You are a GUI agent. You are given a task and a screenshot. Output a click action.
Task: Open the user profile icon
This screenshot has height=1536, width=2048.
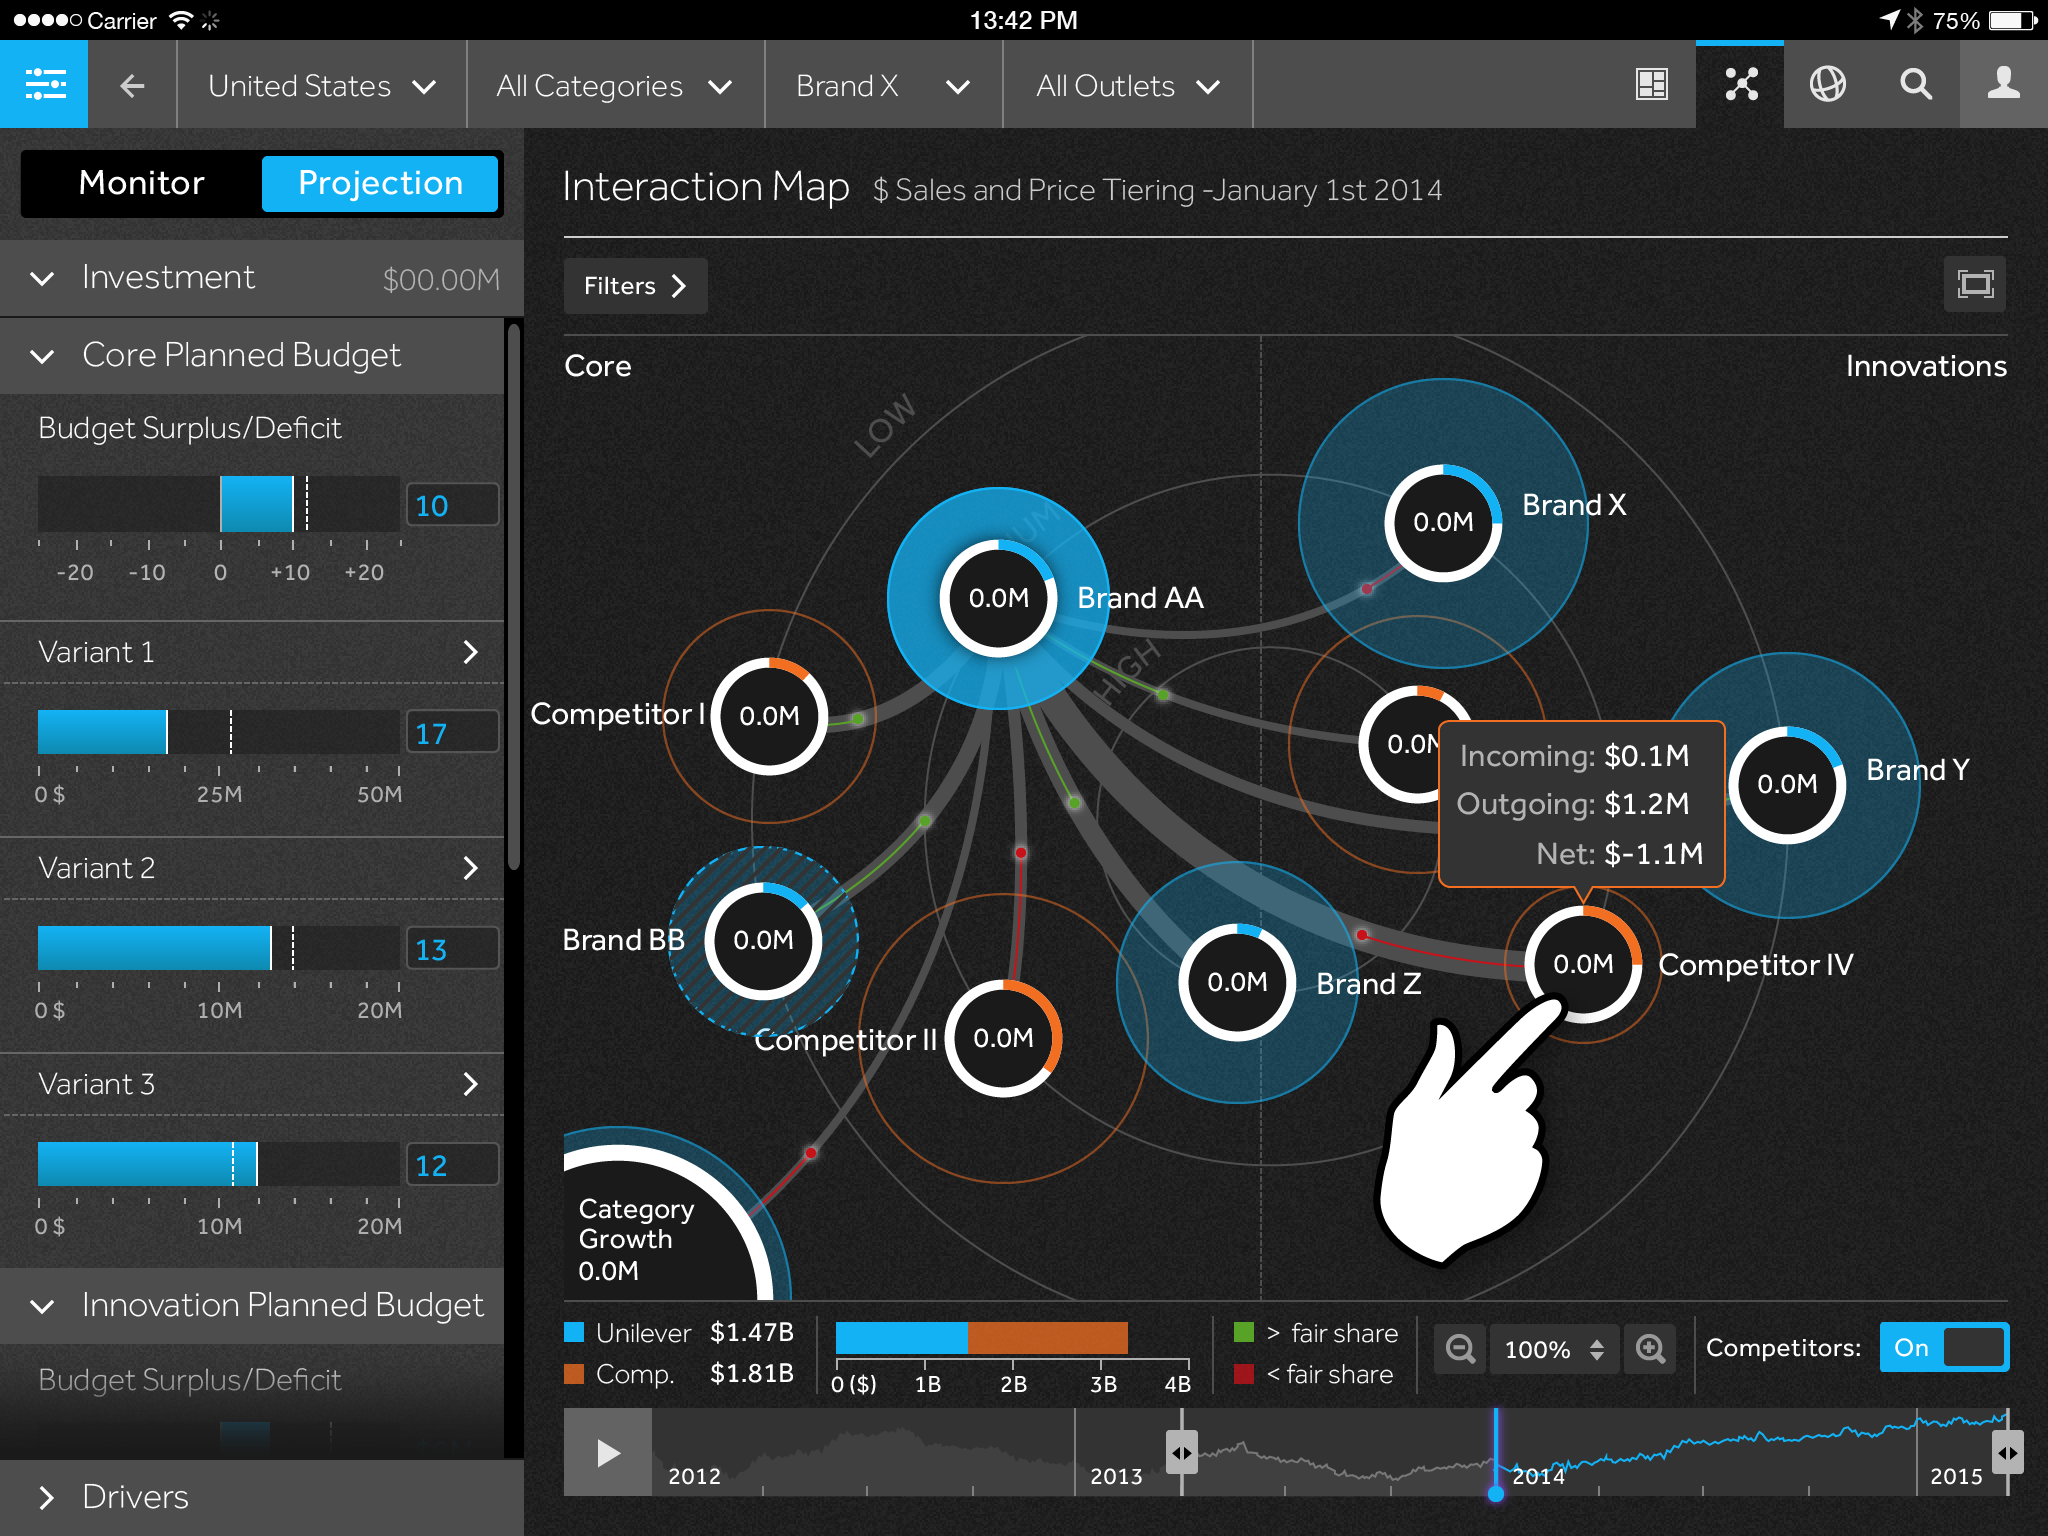click(2003, 85)
